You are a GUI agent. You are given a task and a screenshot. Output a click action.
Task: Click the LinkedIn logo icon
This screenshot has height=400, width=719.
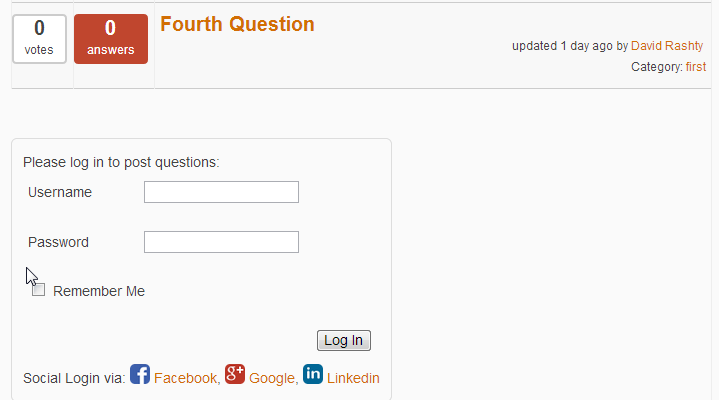(313, 375)
